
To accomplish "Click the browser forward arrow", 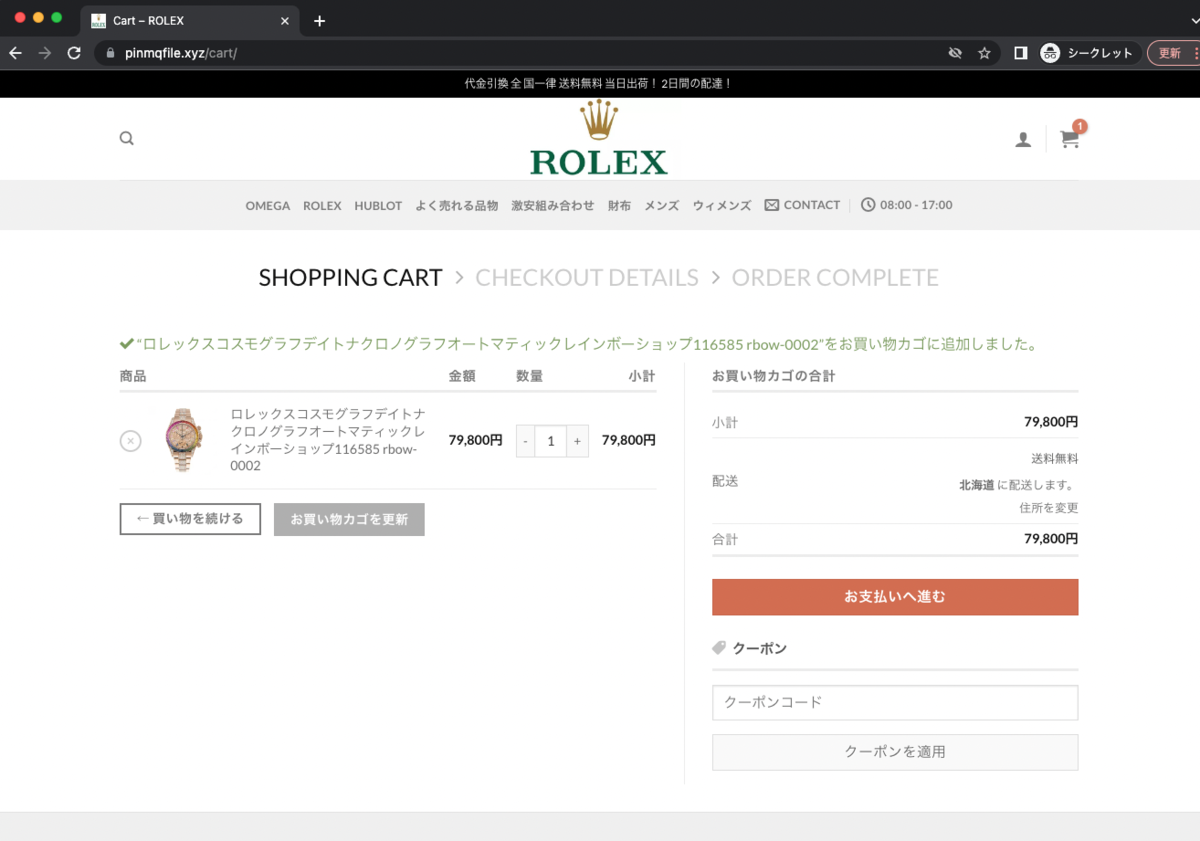I will point(44,53).
